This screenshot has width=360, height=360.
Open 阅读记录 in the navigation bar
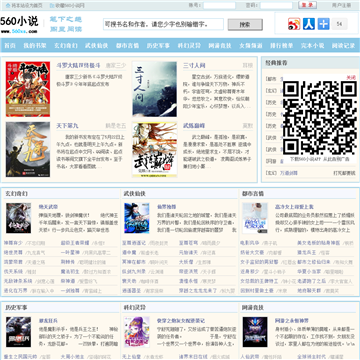coord(343,46)
